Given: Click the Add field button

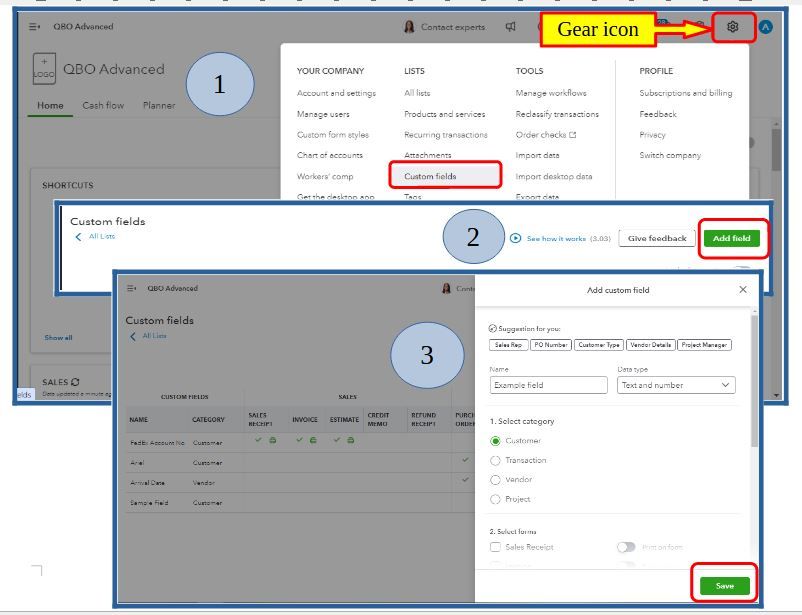Looking at the screenshot, I should [x=731, y=238].
